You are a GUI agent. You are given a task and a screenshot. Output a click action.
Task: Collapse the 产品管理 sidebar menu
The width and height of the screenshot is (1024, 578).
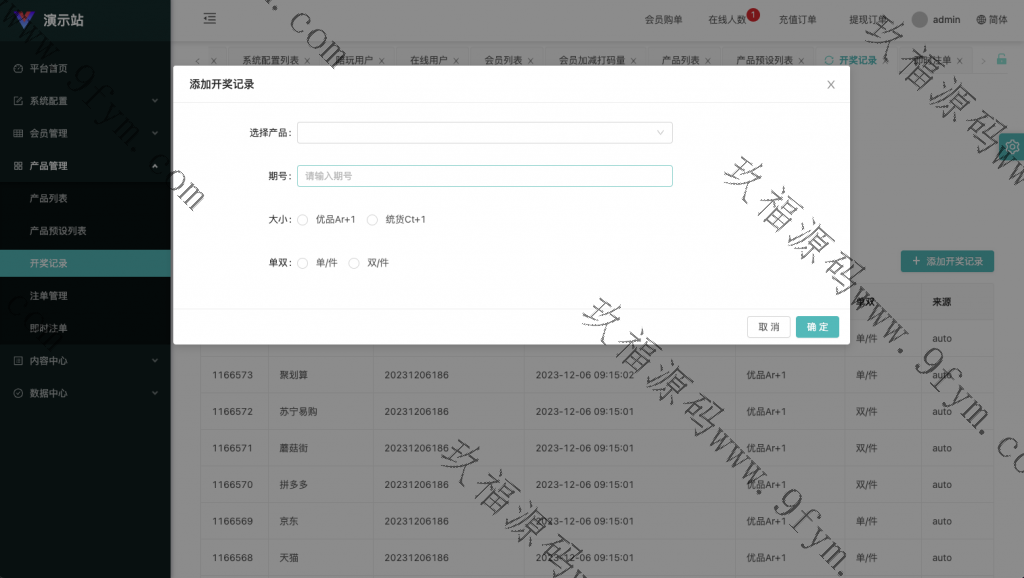[85, 166]
